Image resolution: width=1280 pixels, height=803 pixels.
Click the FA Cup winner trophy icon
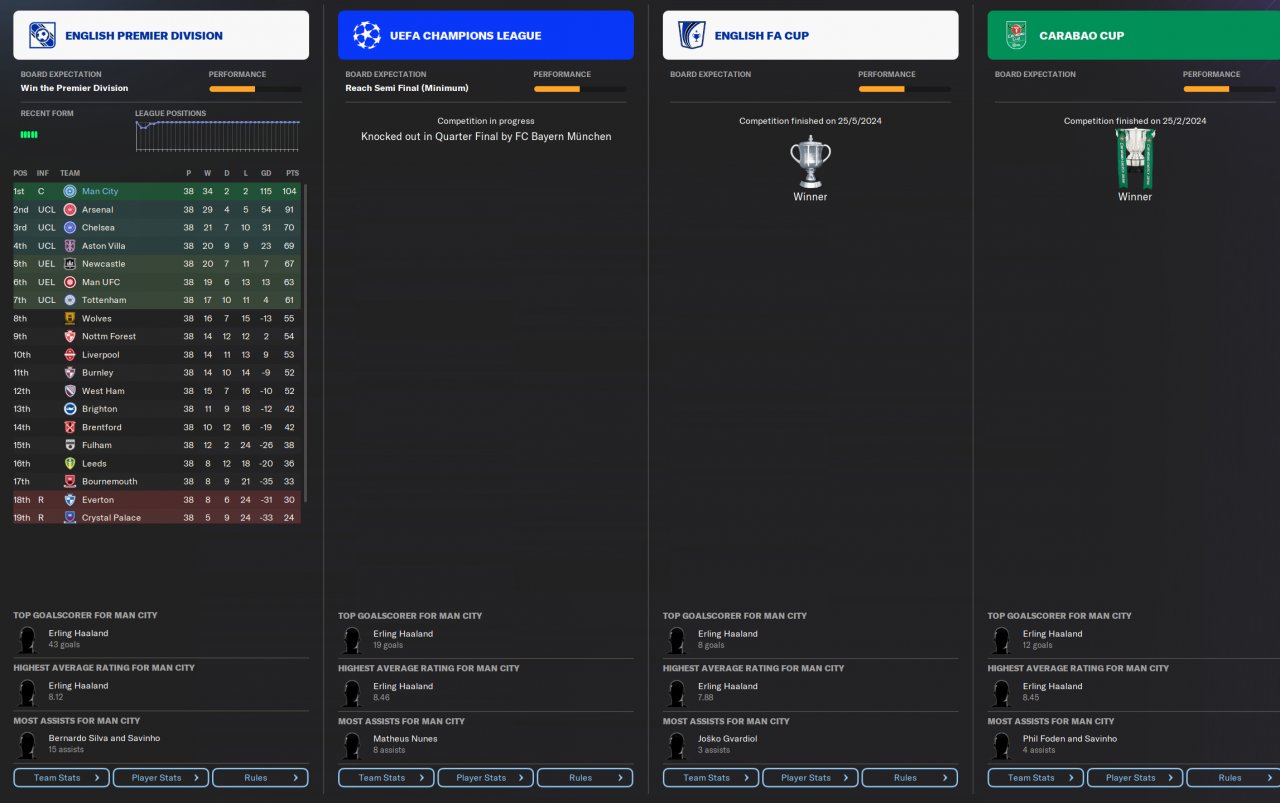810,160
